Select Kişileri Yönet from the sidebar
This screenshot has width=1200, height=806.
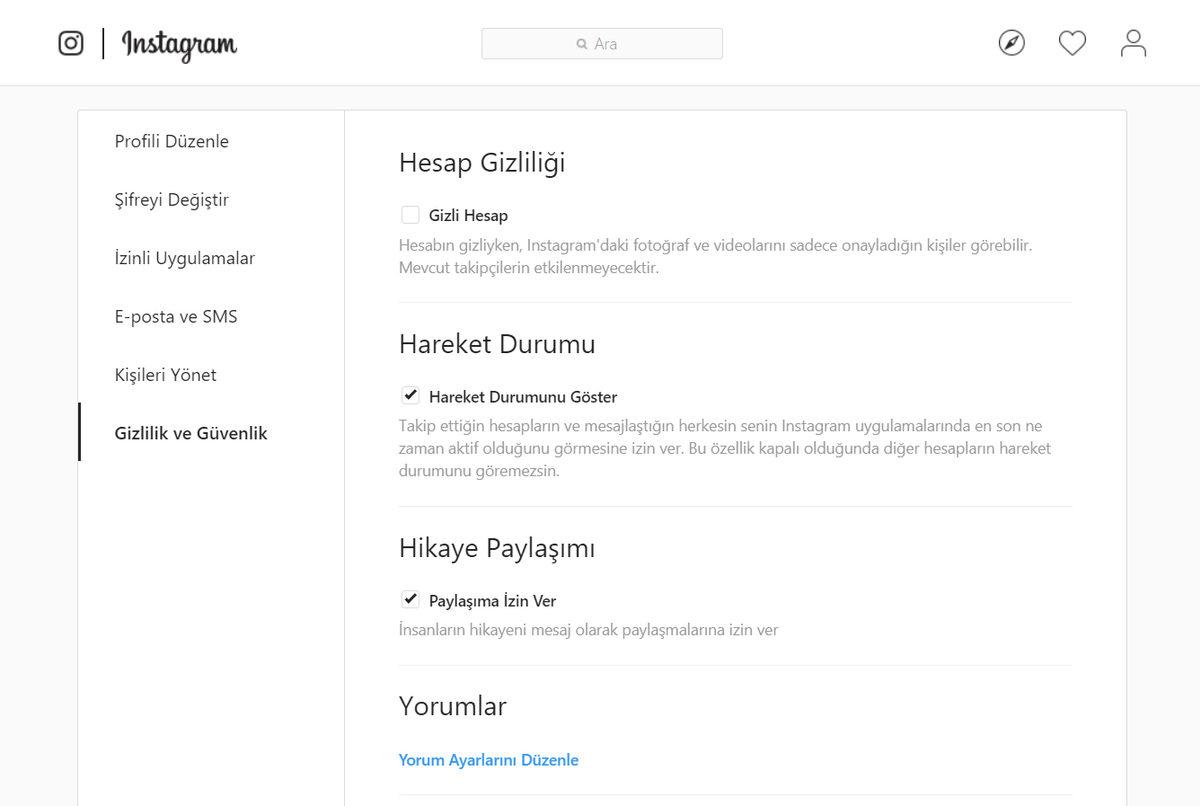point(165,374)
